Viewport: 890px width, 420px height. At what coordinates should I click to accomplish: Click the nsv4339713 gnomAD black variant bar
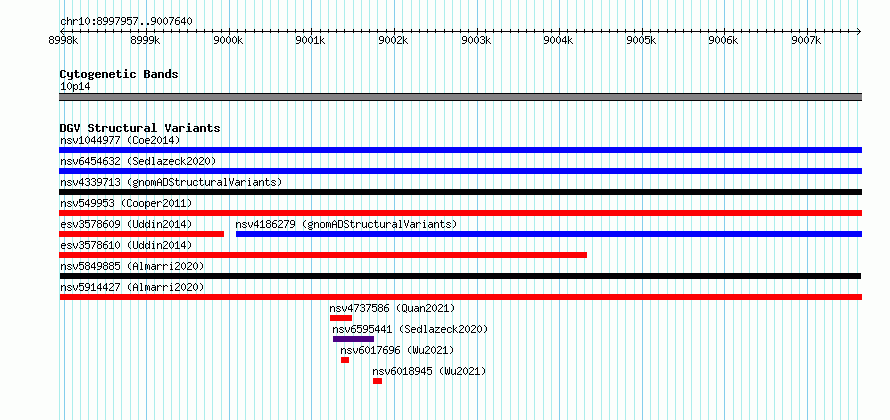(x=460, y=192)
